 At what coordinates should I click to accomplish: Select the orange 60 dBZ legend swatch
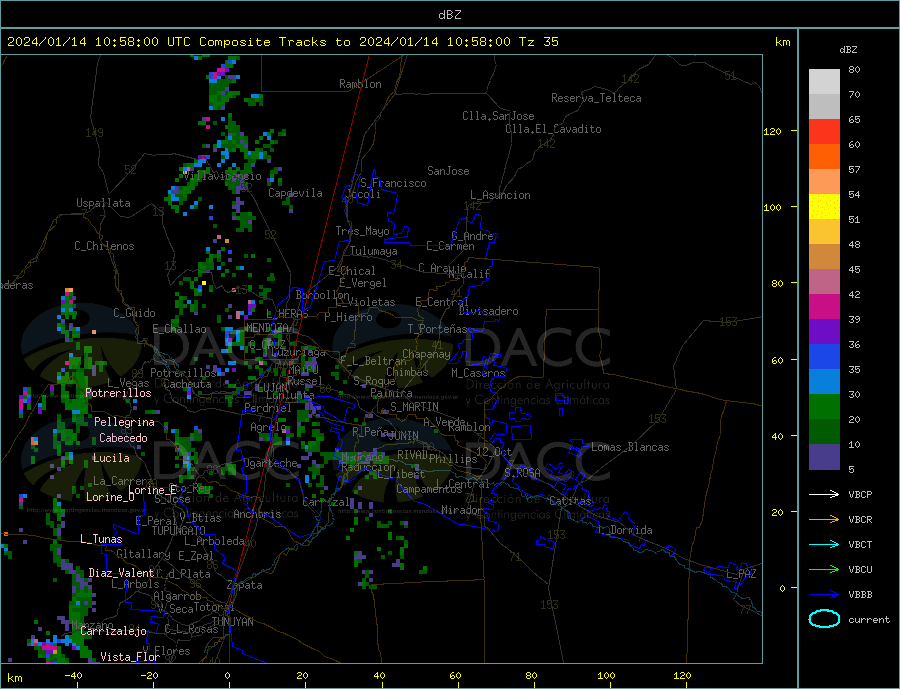pos(824,157)
